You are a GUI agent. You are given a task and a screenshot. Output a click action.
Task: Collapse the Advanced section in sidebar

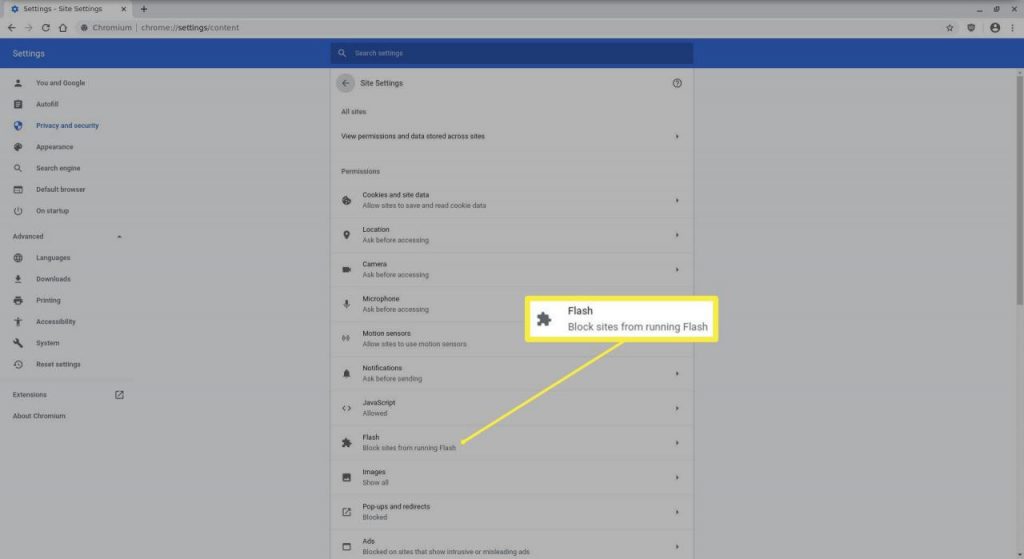(119, 236)
